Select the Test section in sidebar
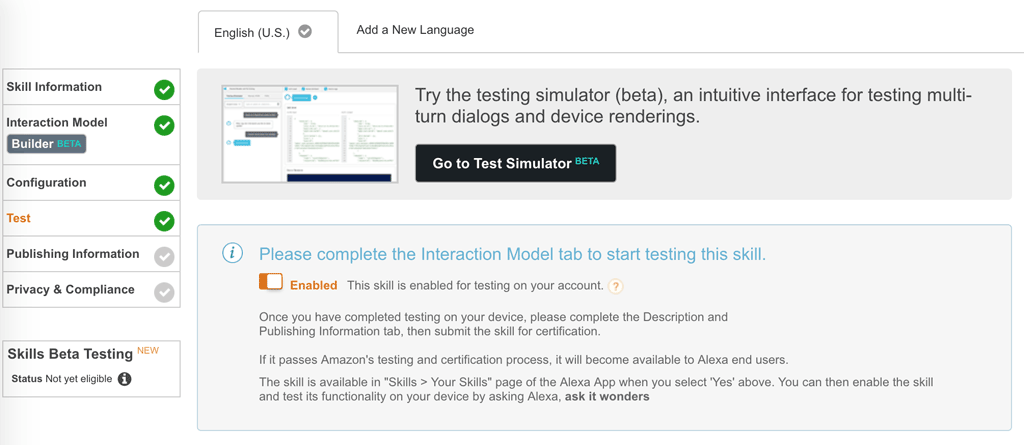Viewport: 1024px width, 445px height. coord(91,218)
